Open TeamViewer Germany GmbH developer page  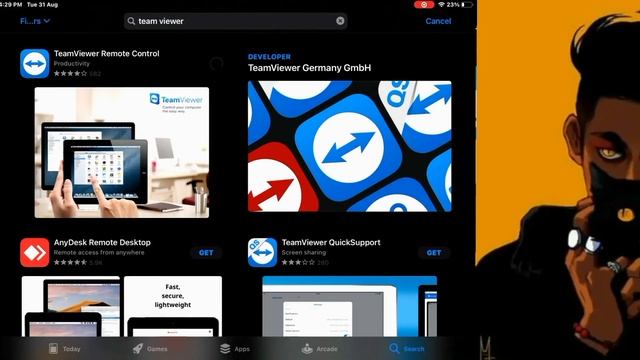pos(309,68)
